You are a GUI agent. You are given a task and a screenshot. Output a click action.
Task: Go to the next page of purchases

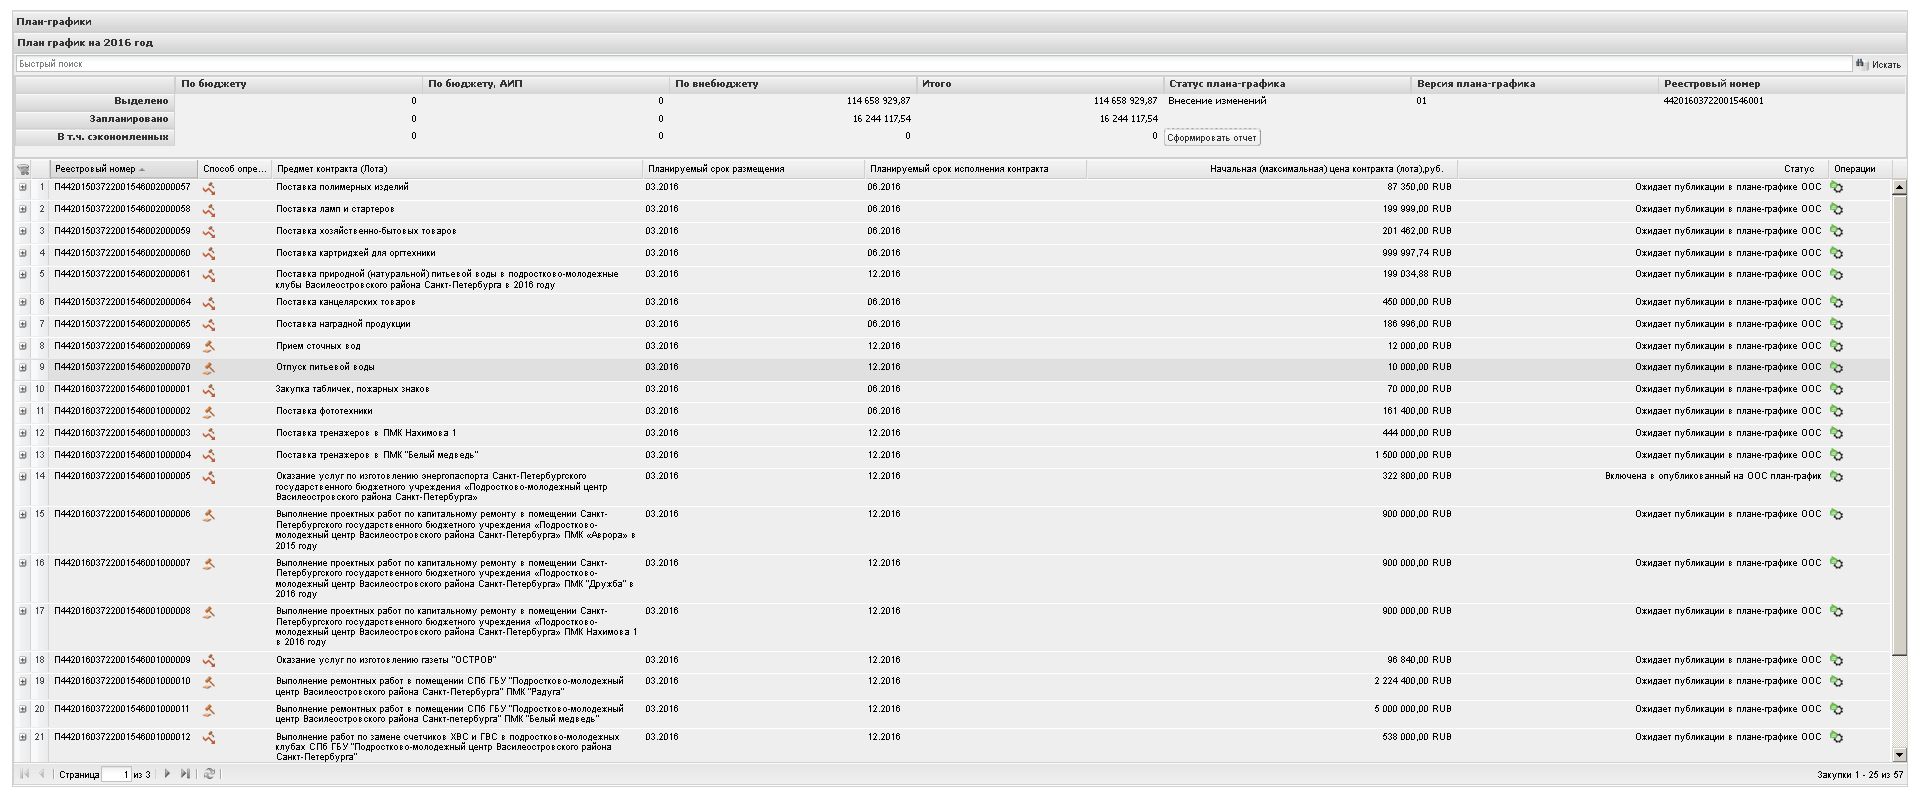(167, 774)
